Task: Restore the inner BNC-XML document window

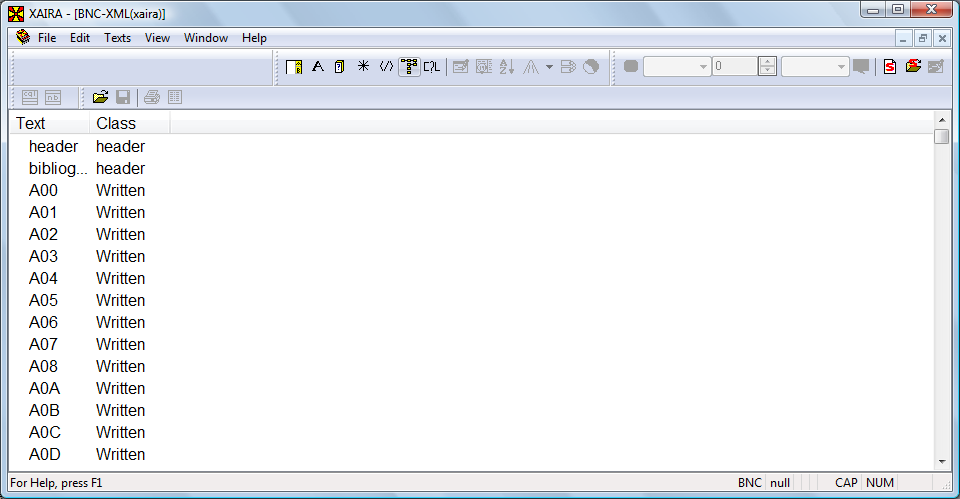Action: (x=923, y=38)
